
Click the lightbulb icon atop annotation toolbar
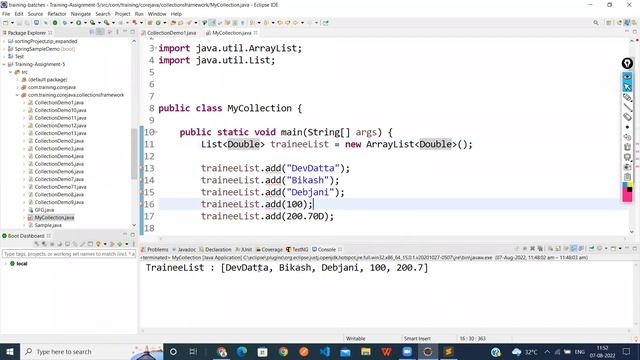click(627, 63)
